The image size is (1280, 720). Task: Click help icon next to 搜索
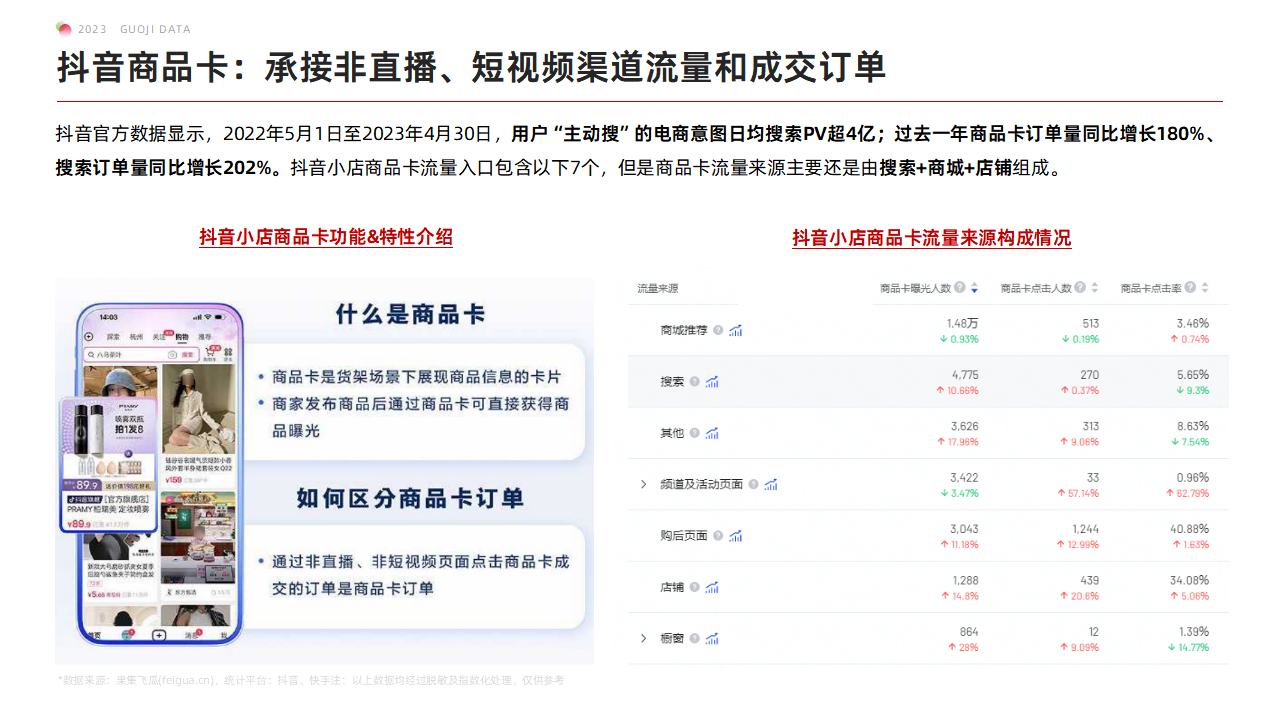[694, 381]
